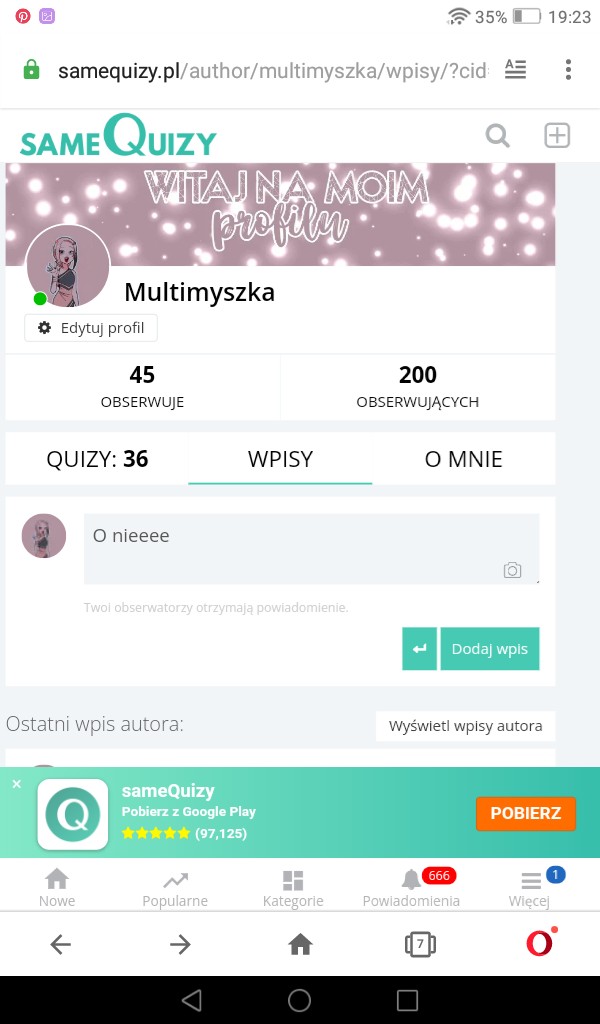Click the enter arrow button beside Dodaj wpis
Viewport: 600px width, 1024px height.
[x=419, y=648]
